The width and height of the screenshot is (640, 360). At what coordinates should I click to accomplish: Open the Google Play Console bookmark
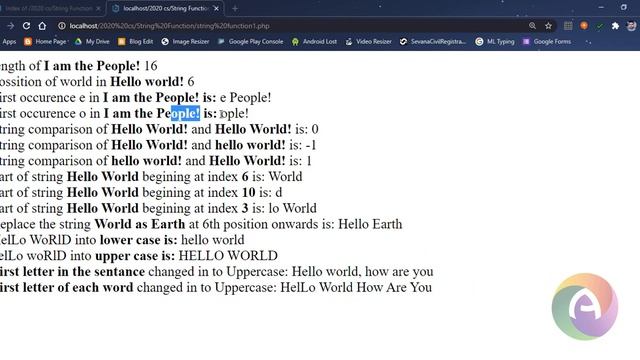(x=250, y=42)
